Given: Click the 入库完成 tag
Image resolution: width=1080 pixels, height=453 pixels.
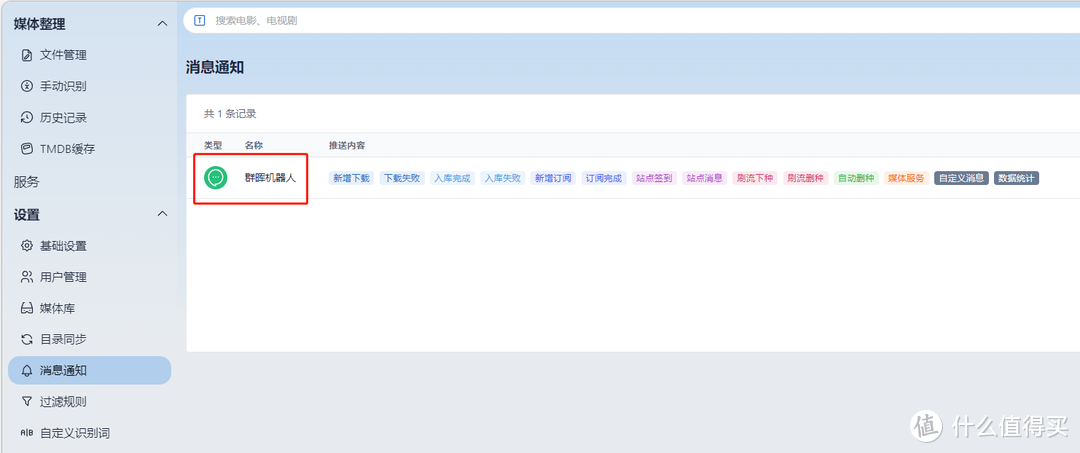Looking at the screenshot, I should coord(453,178).
